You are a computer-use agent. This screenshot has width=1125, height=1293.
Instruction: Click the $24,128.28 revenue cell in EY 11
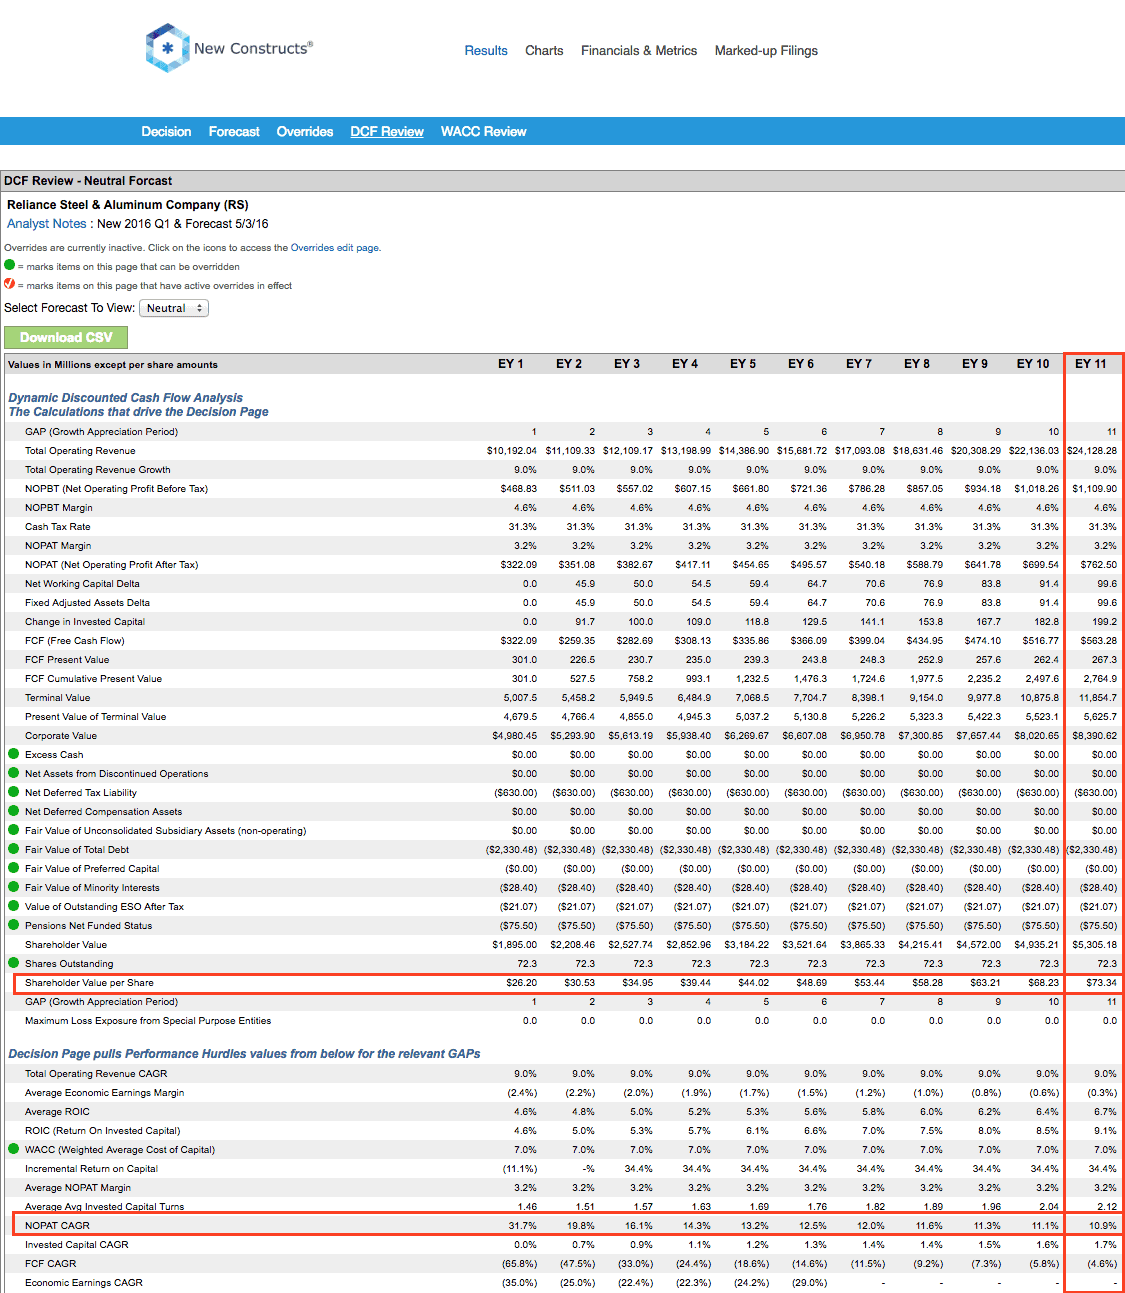(1092, 450)
